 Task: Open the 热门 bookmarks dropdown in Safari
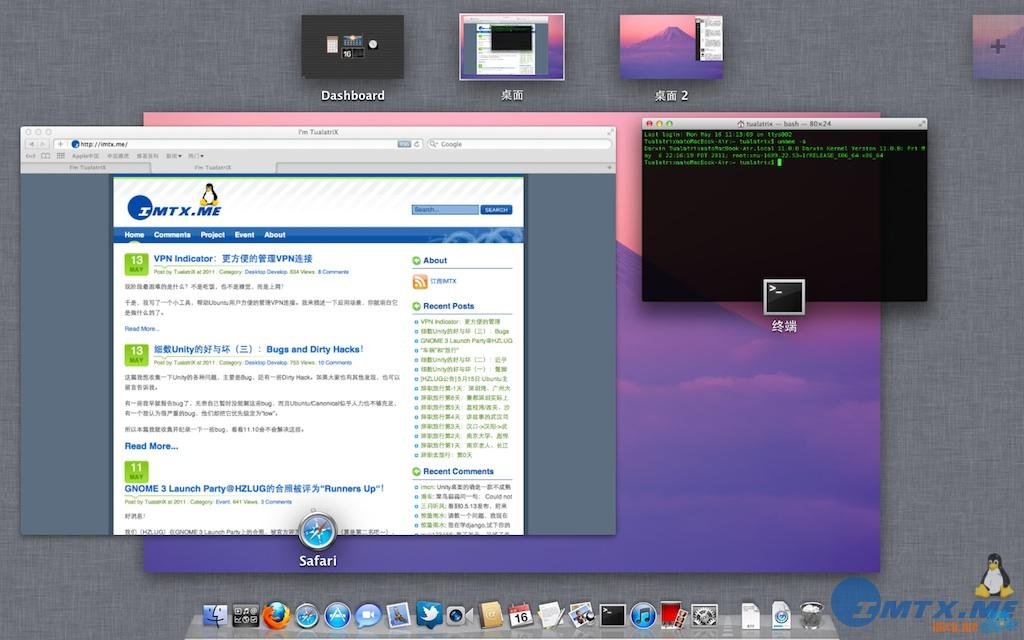pos(196,156)
